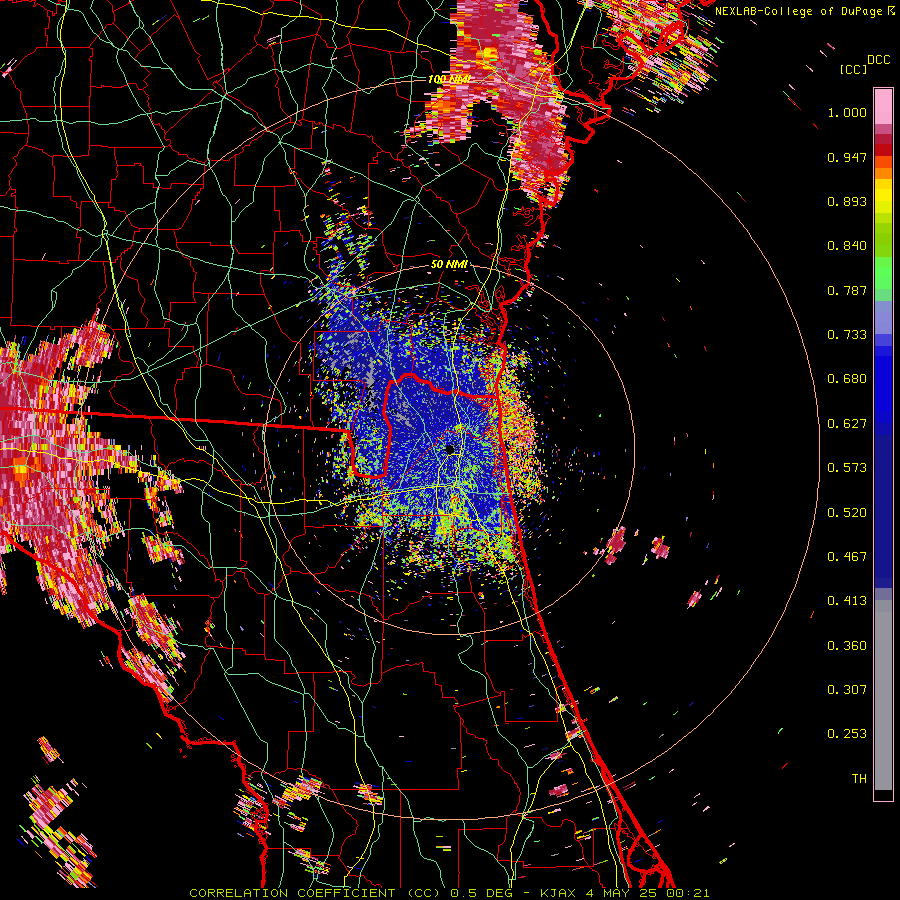Select the 0.573 value on the color scale
Screen dimensions: 900x900
coord(847,468)
